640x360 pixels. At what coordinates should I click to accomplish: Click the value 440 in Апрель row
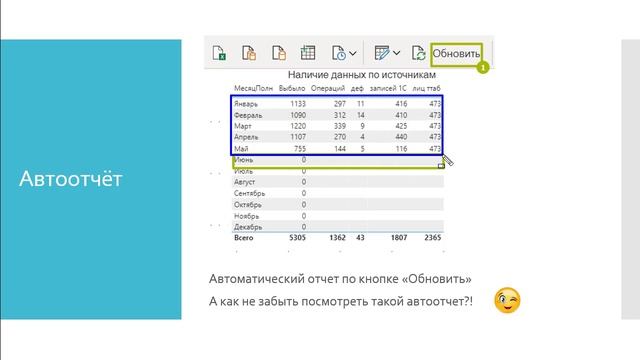click(x=401, y=137)
